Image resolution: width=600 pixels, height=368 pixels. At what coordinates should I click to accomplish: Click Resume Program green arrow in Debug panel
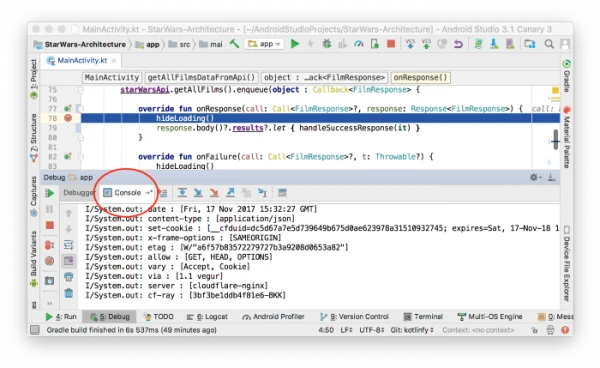[x=50, y=193]
